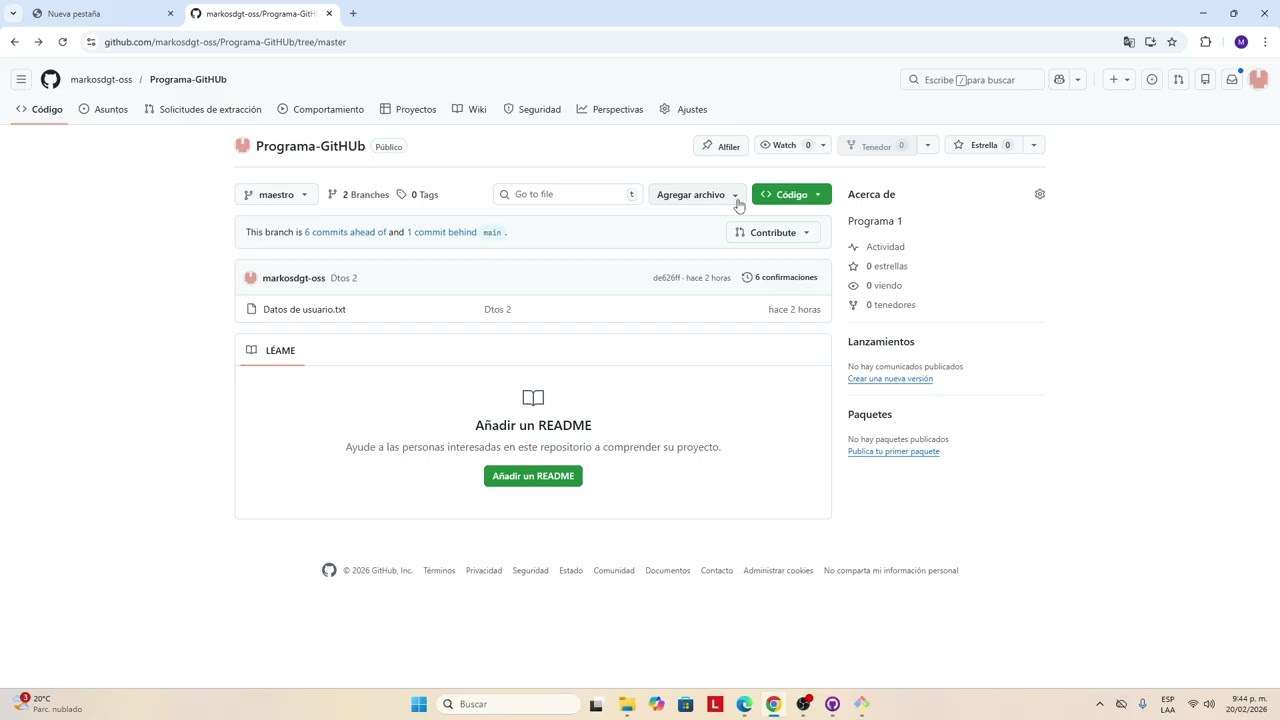Click 'Publica tu primer paquete' link
Screen dimensions: 1280x720
click(x=893, y=451)
